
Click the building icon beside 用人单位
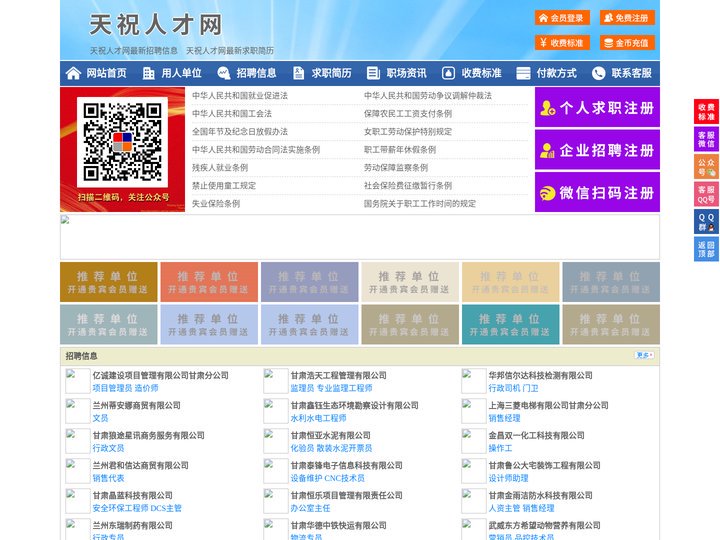148,73
